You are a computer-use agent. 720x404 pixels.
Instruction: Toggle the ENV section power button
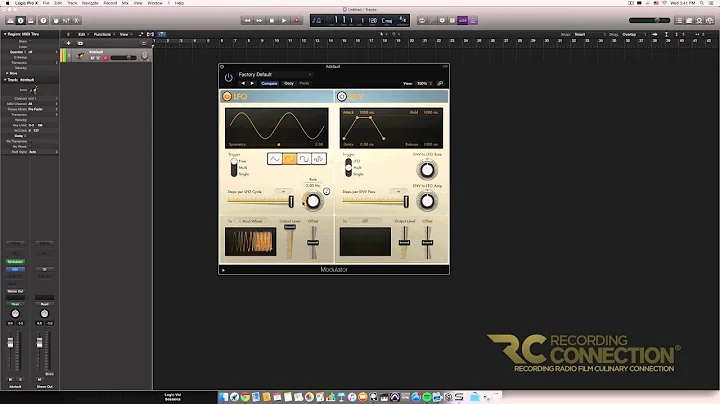pos(342,96)
